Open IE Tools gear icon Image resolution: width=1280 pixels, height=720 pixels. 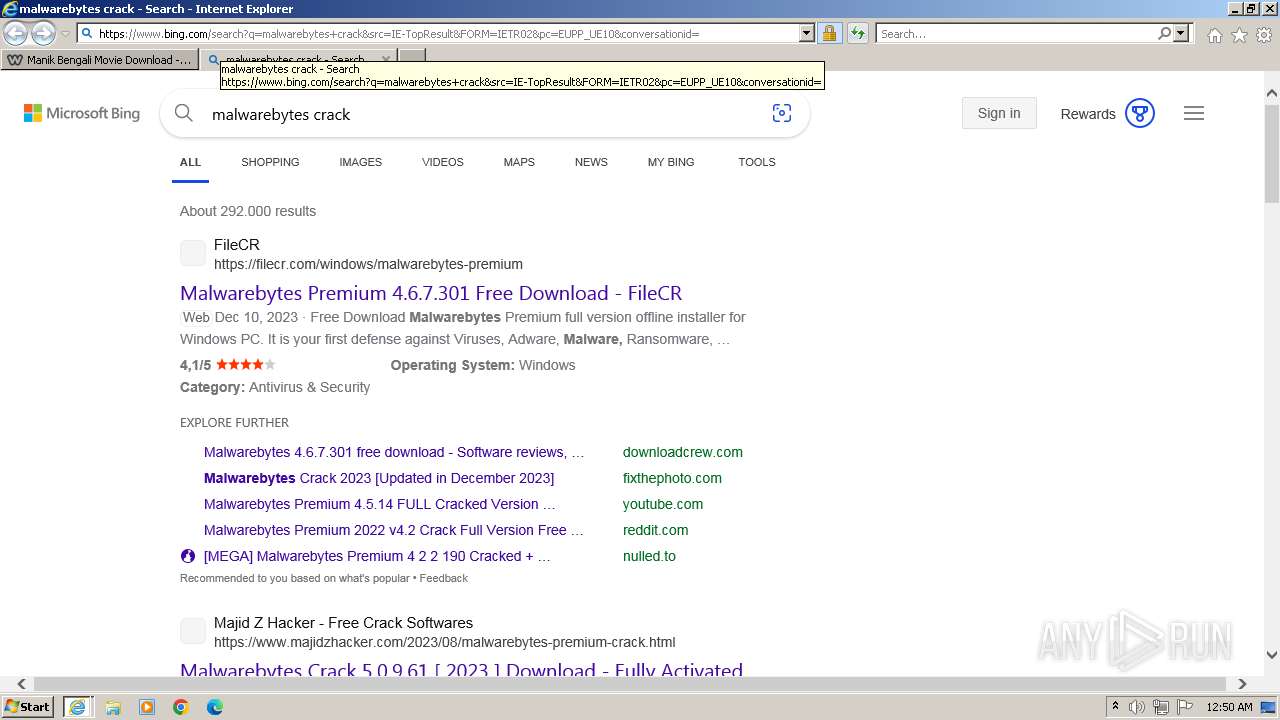(x=1264, y=35)
